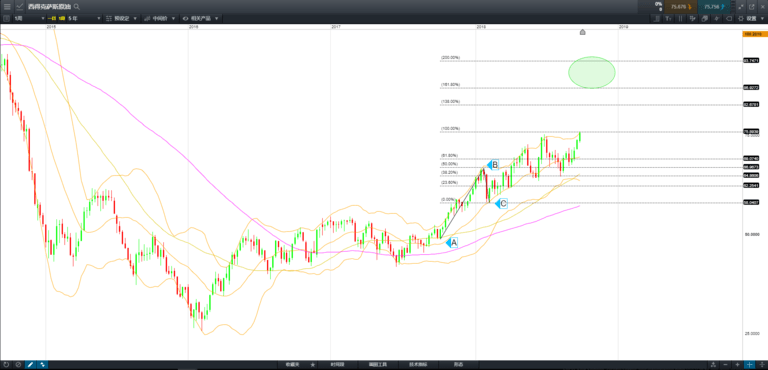Close the chart panel with X
Viewport: 768px width, 370px height.
point(763,7)
